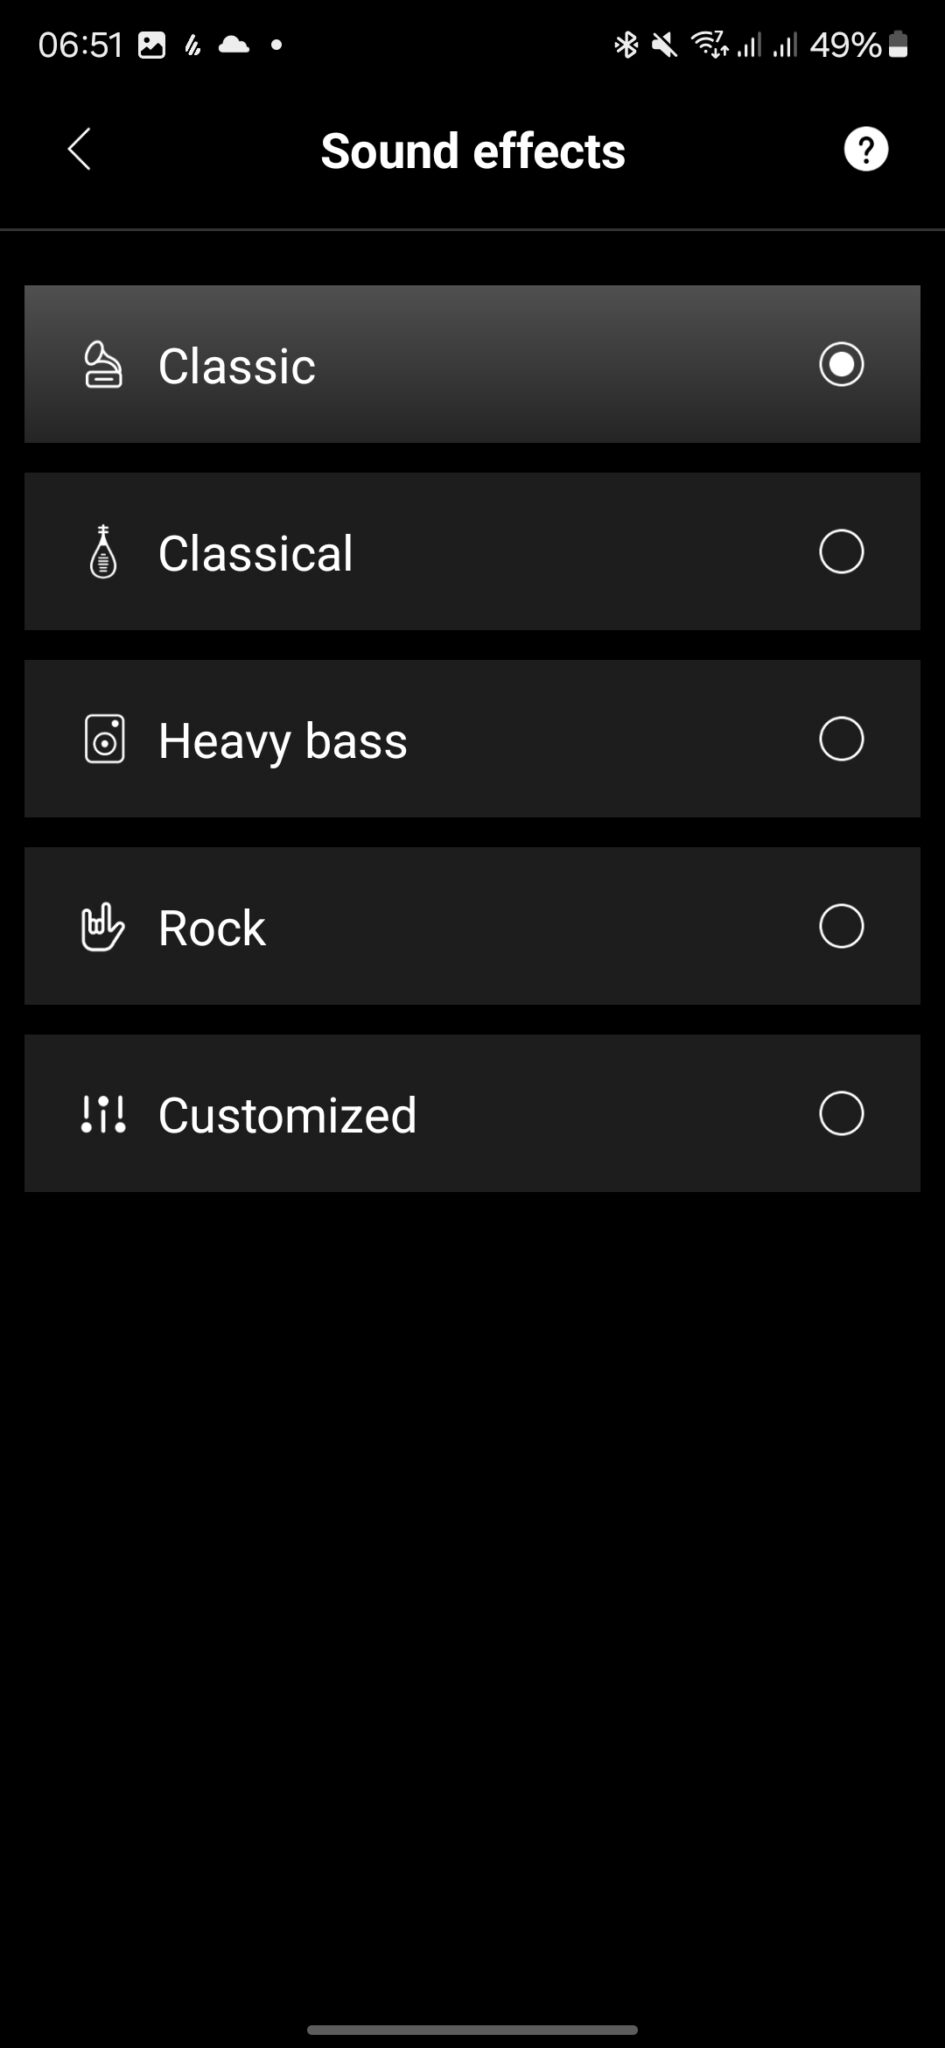Select the Heavy bass radio button

coord(841,739)
